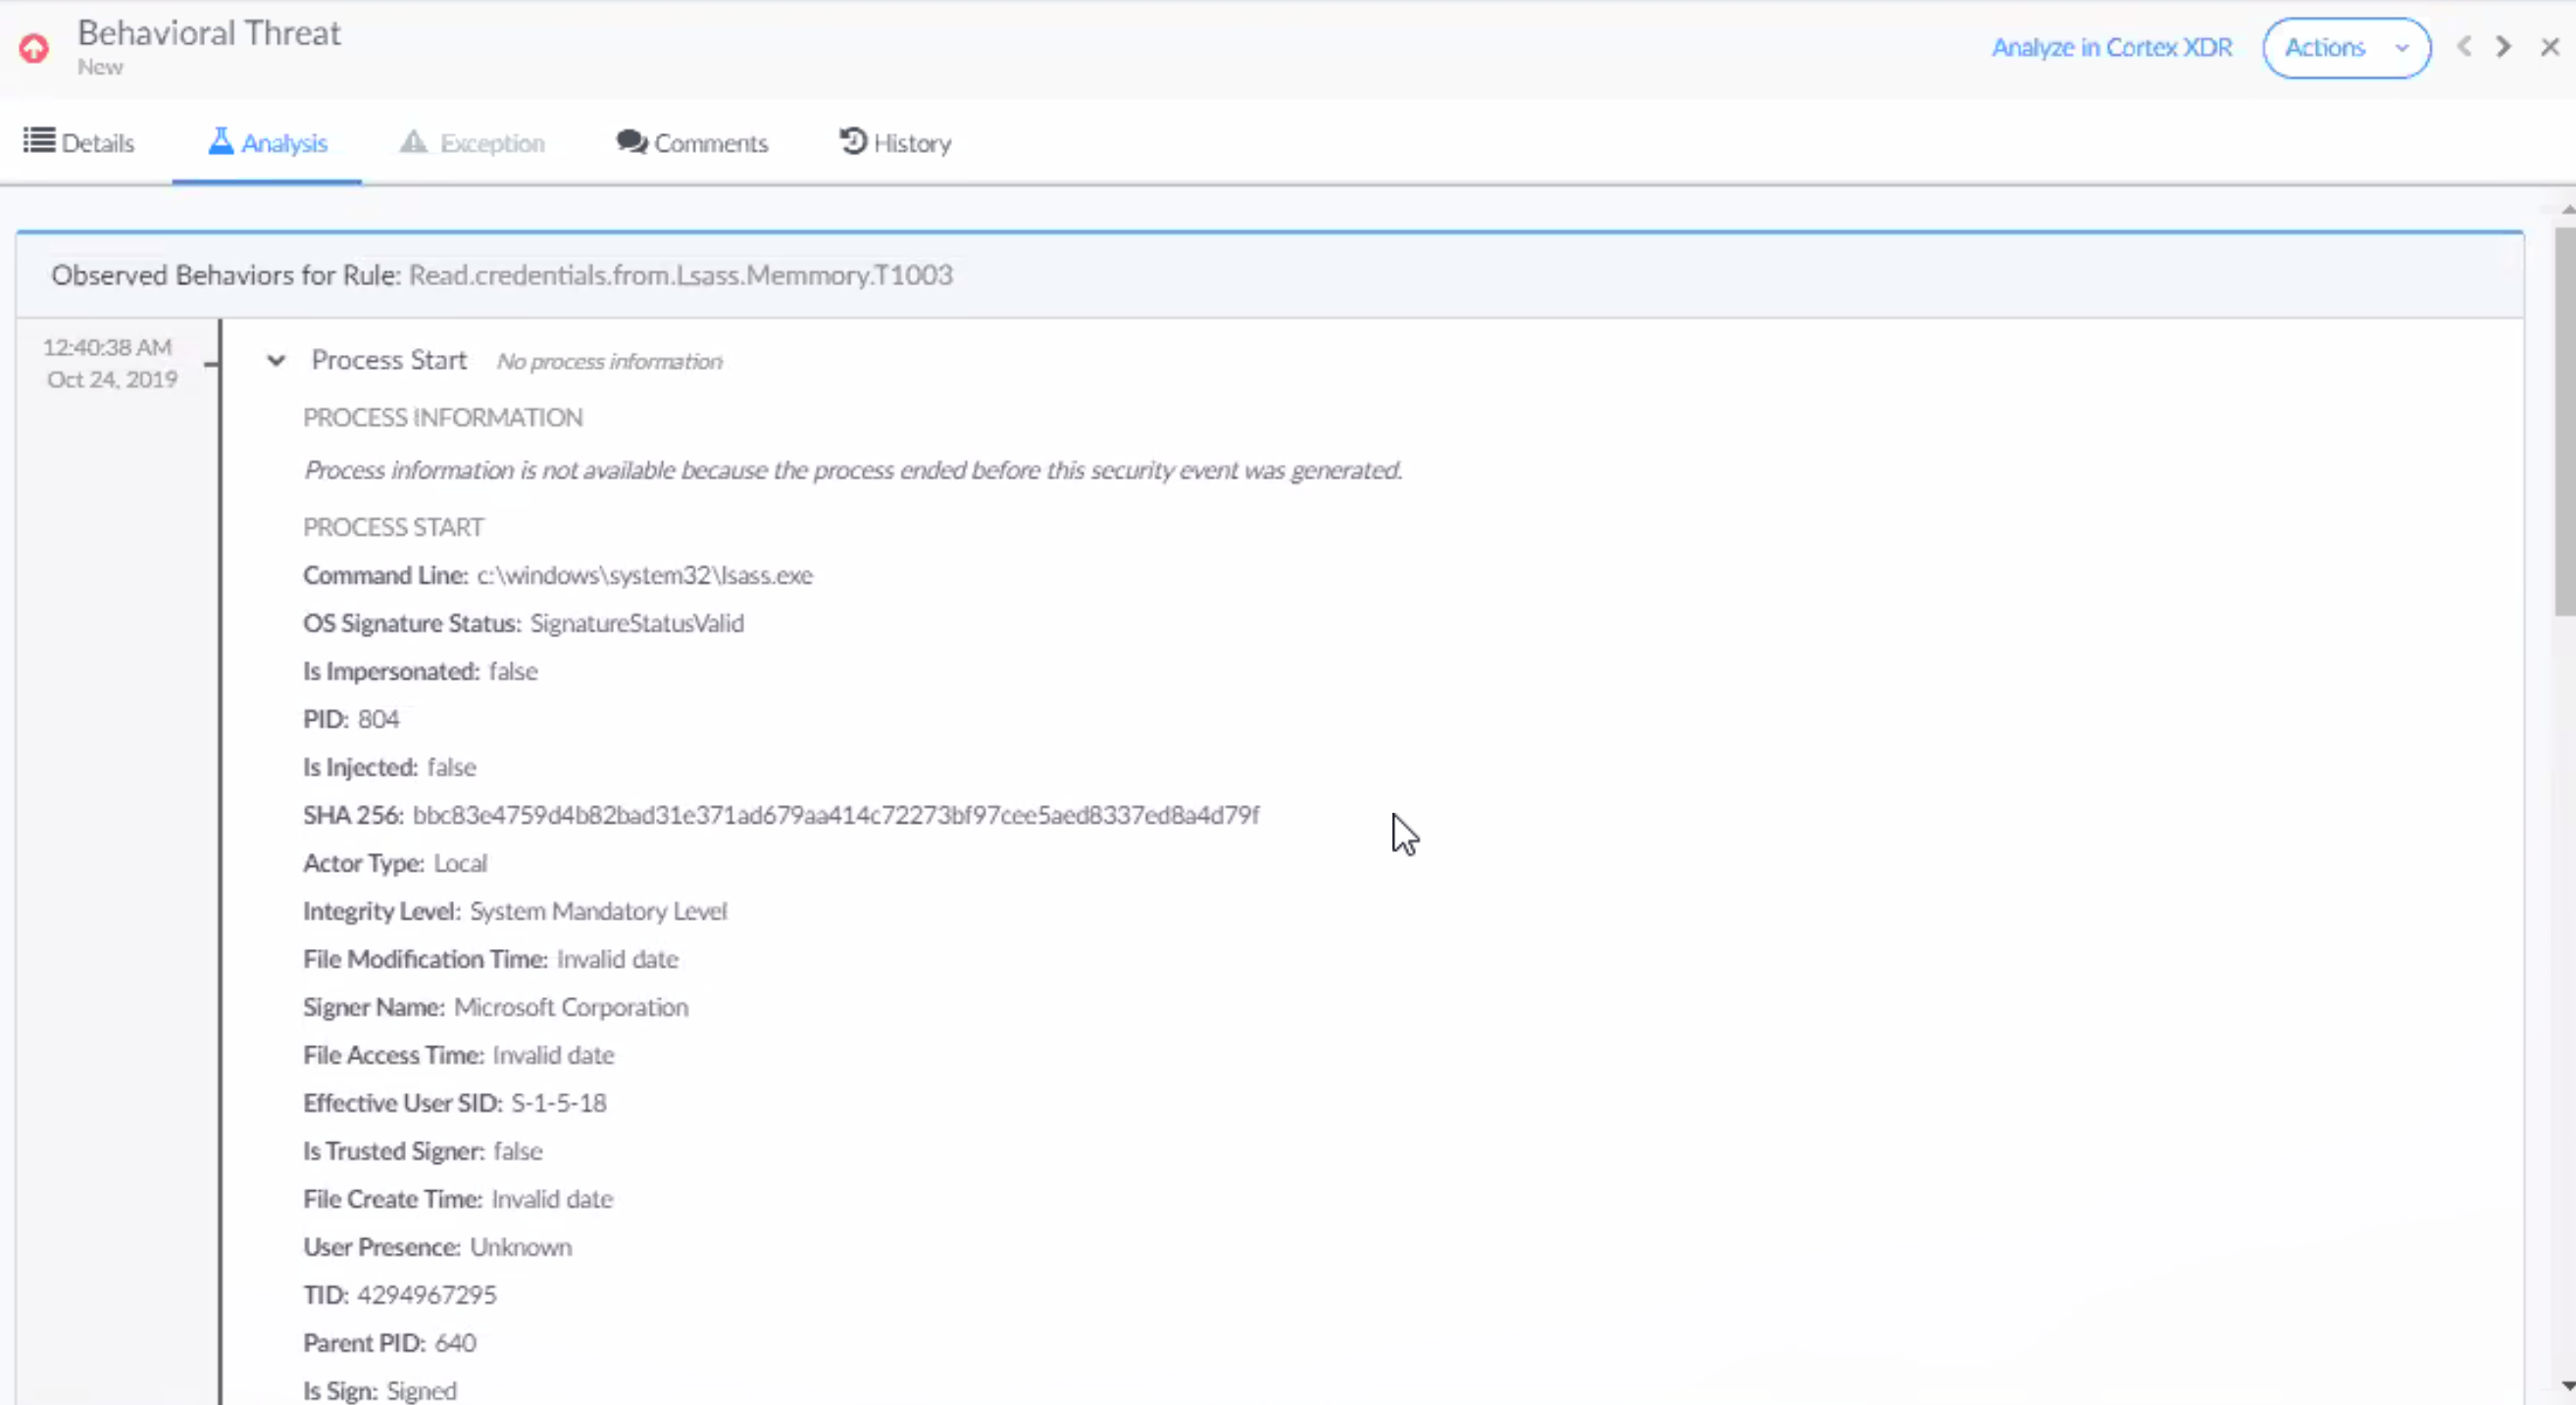This screenshot has width=2576, height=1405.
Task: Click Parent PID value 640
Action: point(456,1343)
